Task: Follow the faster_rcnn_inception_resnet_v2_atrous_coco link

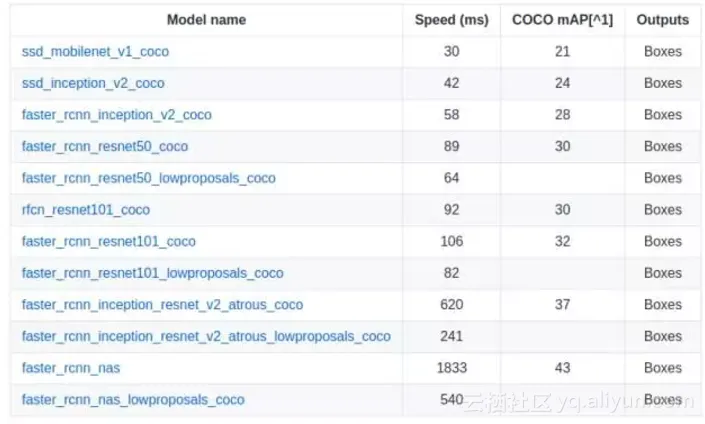Action: tap(162, 305)
